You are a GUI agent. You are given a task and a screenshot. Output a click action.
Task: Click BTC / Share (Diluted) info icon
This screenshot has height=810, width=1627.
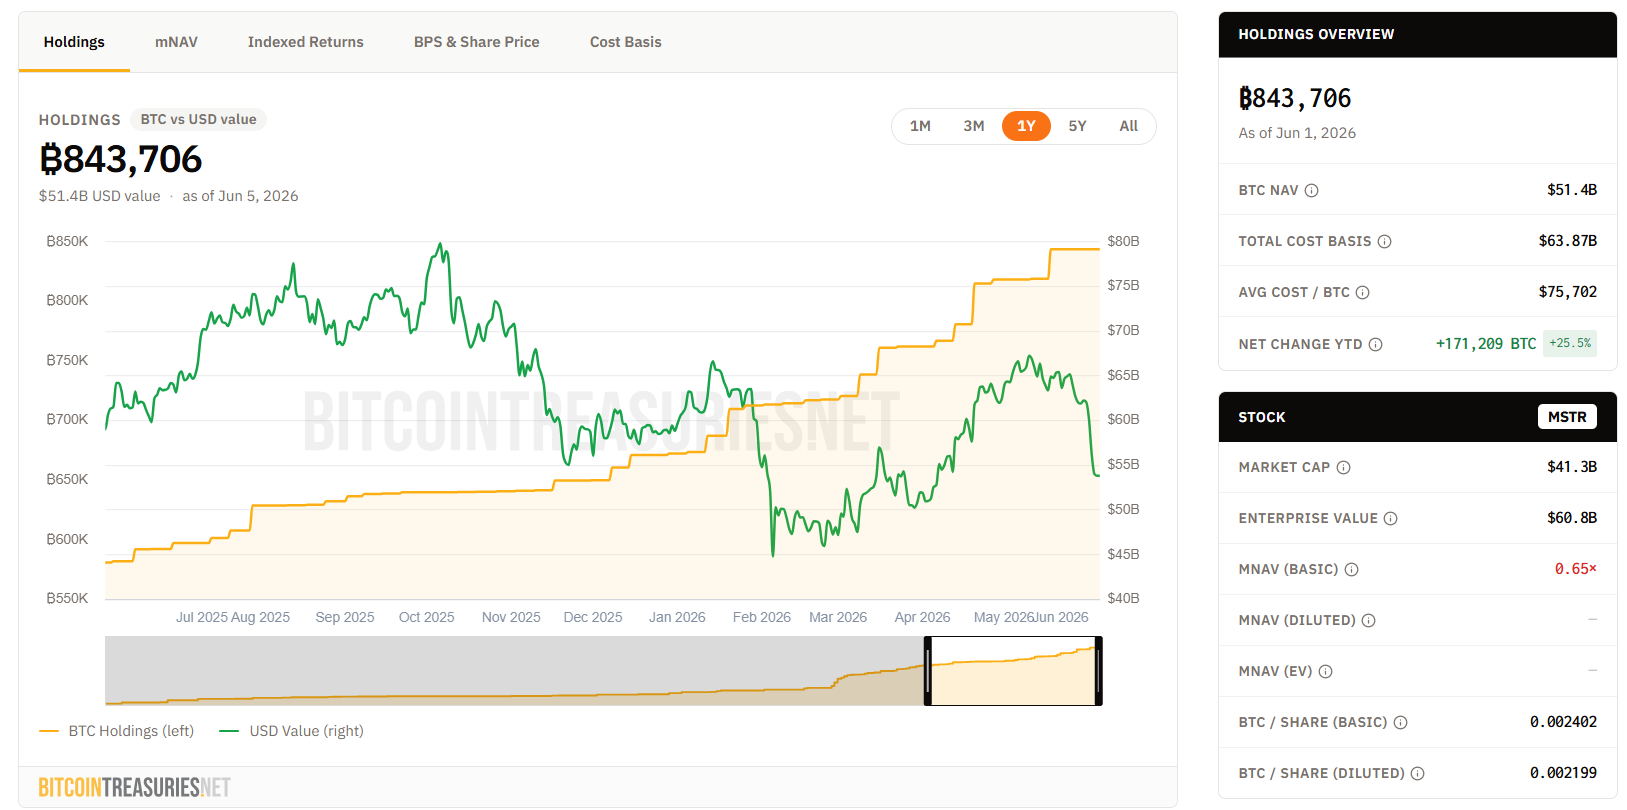click(1418, 773)
